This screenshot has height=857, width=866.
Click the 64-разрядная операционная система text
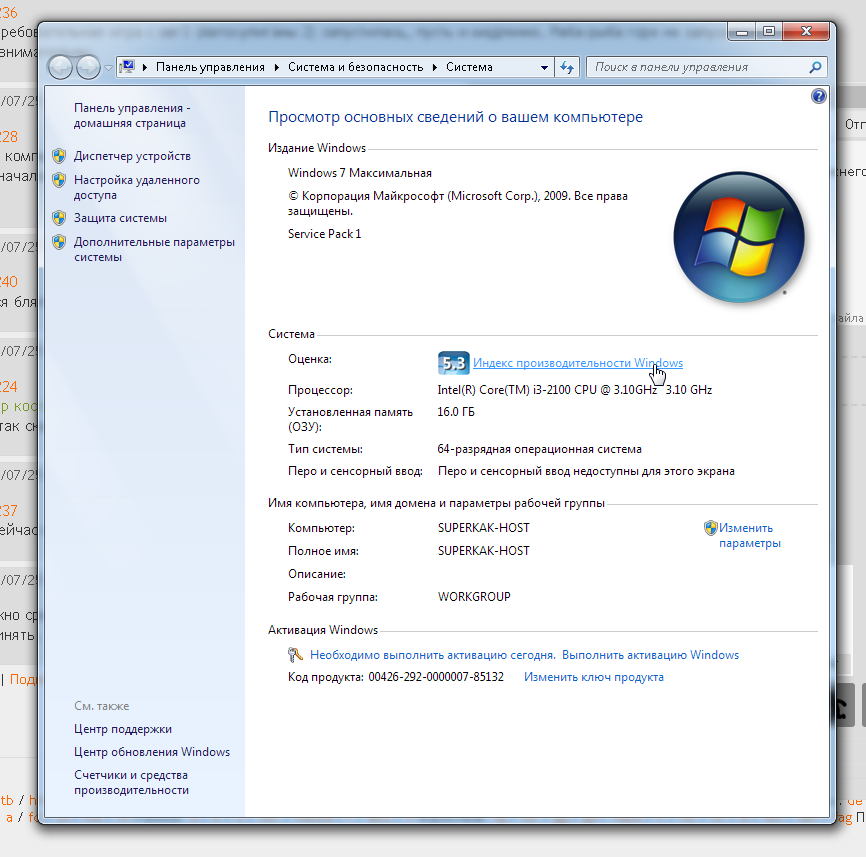(540, 449)
